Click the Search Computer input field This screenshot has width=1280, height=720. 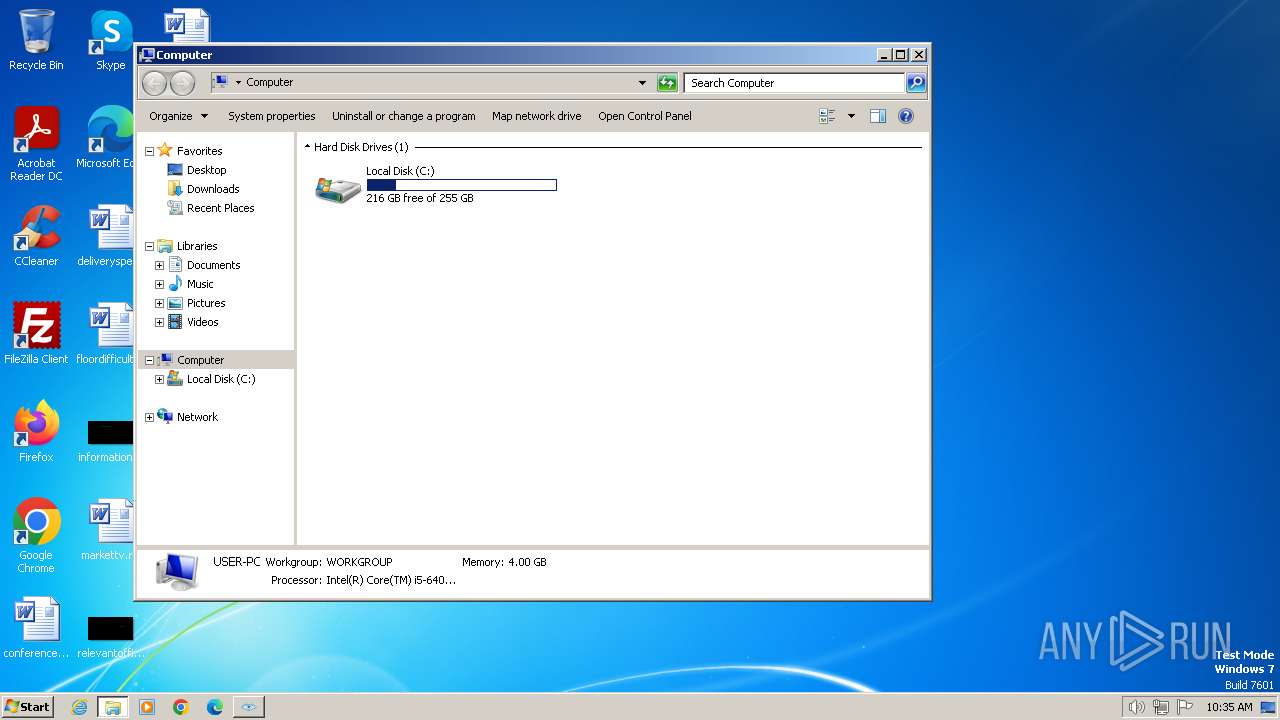coord(795,83)
